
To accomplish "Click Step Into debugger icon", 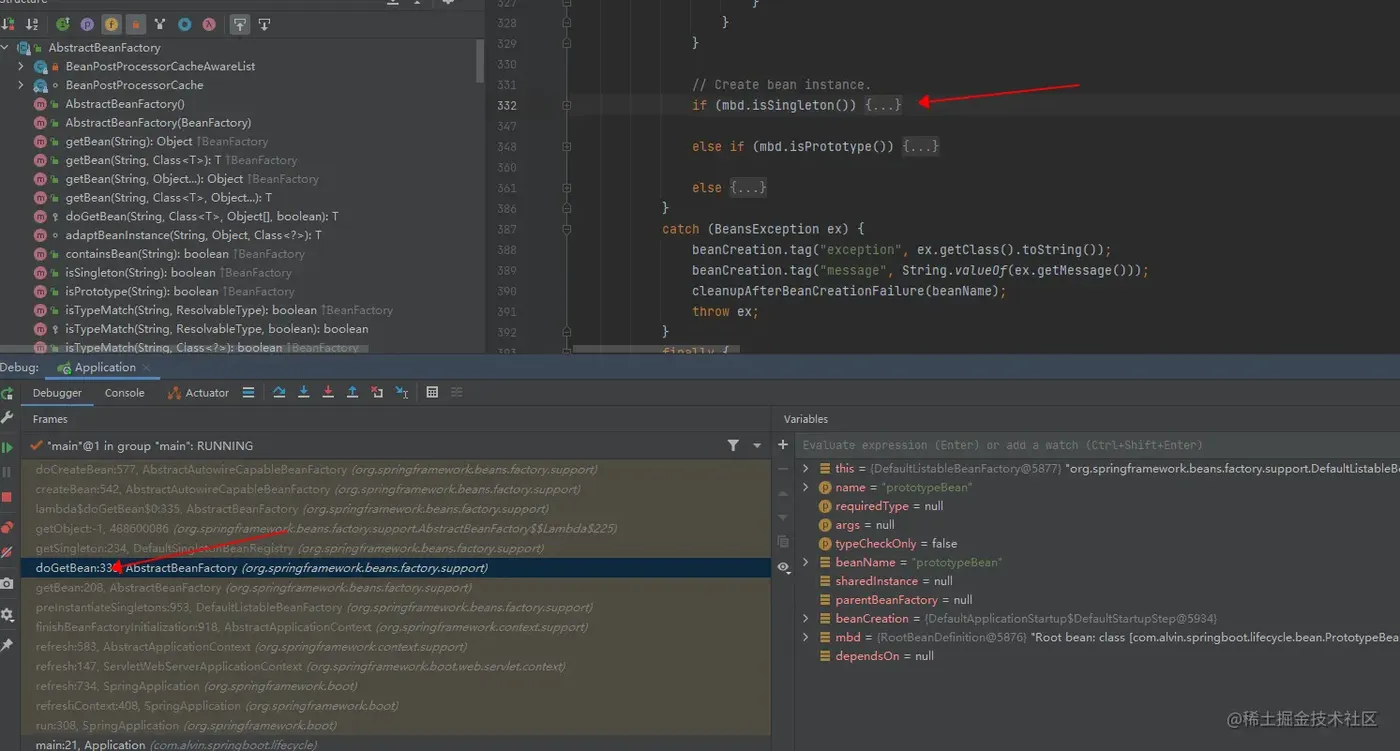I will click(x=304, y=393).
